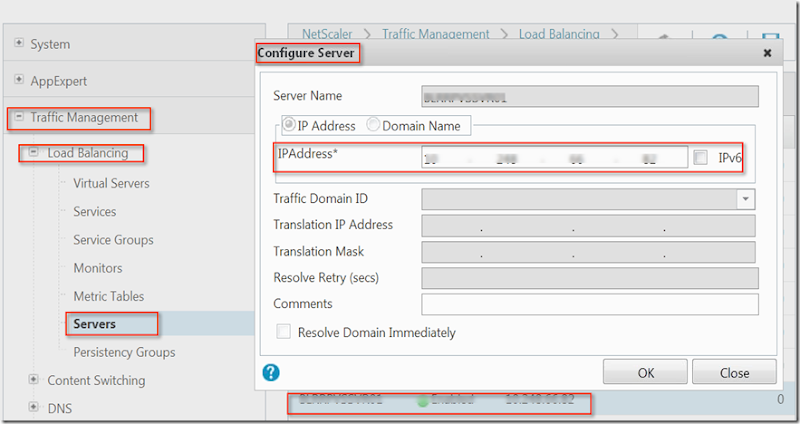Screen dimensions: 800x424
Task: Open Service Groups tree item
Action: coord(113,240)
